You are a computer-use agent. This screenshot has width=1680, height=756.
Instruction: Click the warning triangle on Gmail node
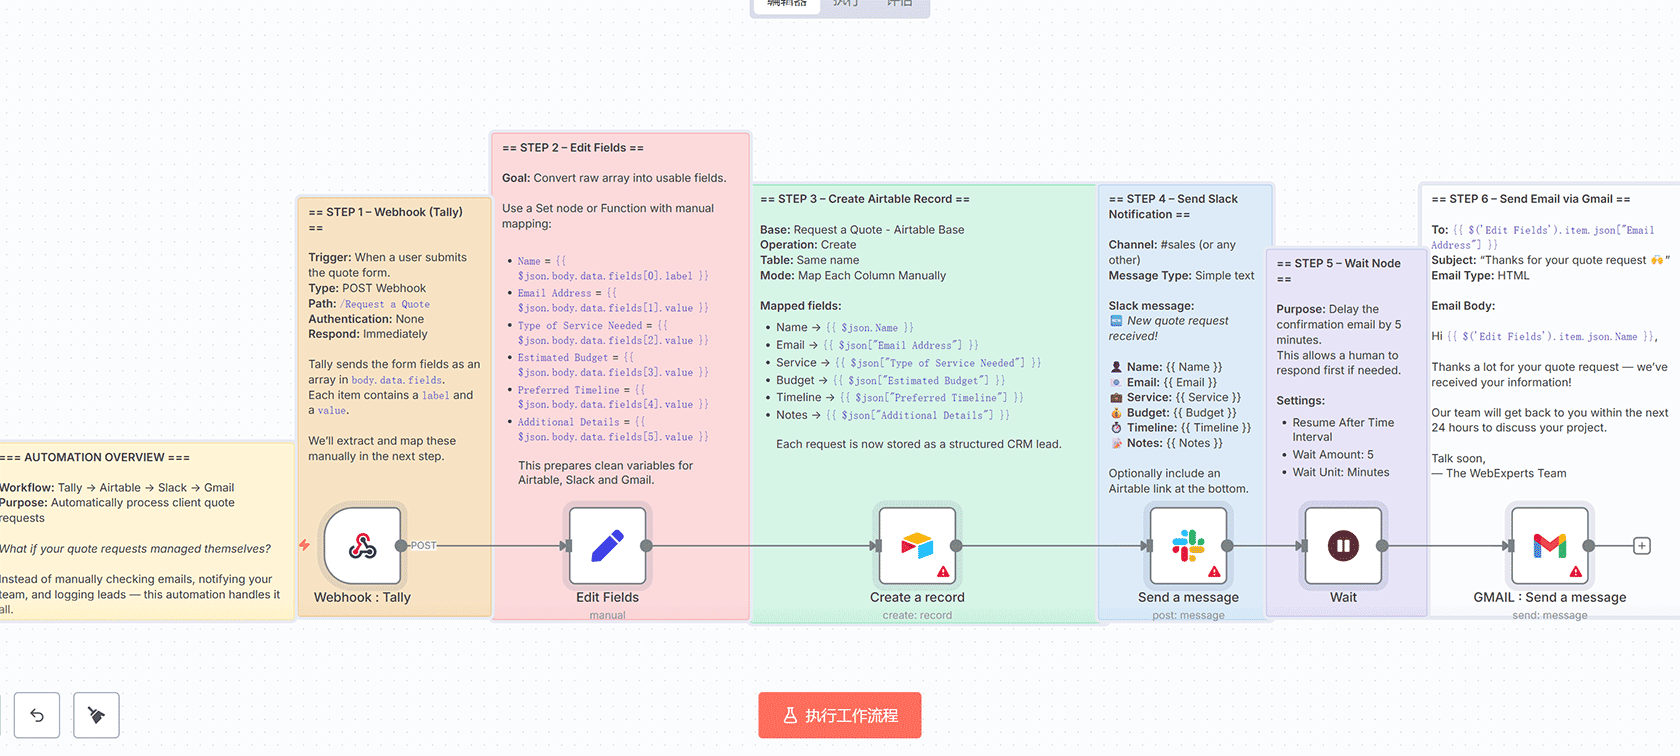[1576, 572]
